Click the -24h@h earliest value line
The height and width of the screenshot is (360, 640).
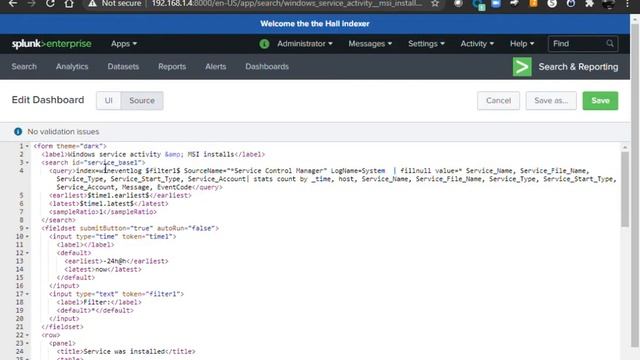(x=116, y=261)
